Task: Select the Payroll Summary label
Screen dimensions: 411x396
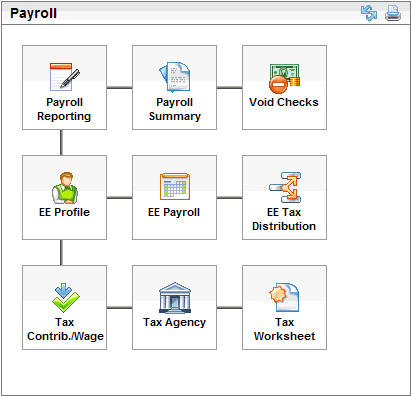Action: [175, 109]
